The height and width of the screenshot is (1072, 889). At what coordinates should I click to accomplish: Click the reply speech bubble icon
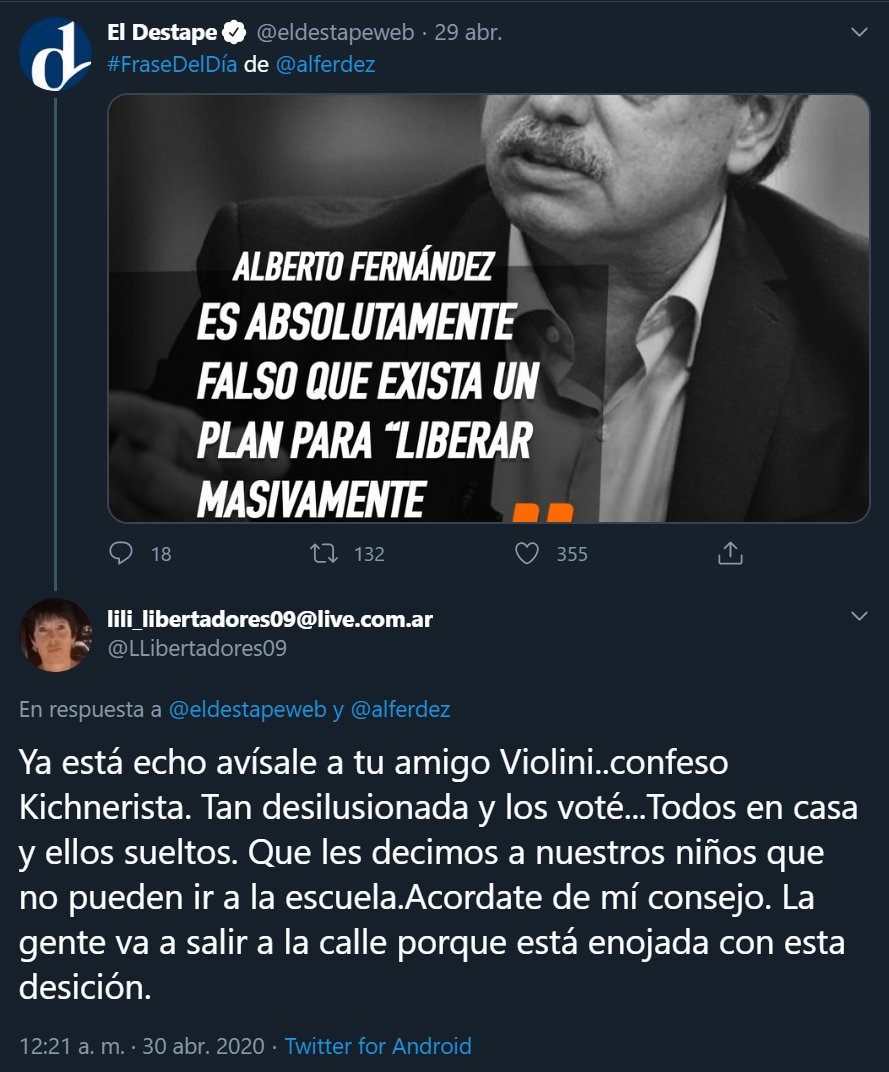(121, 553)
